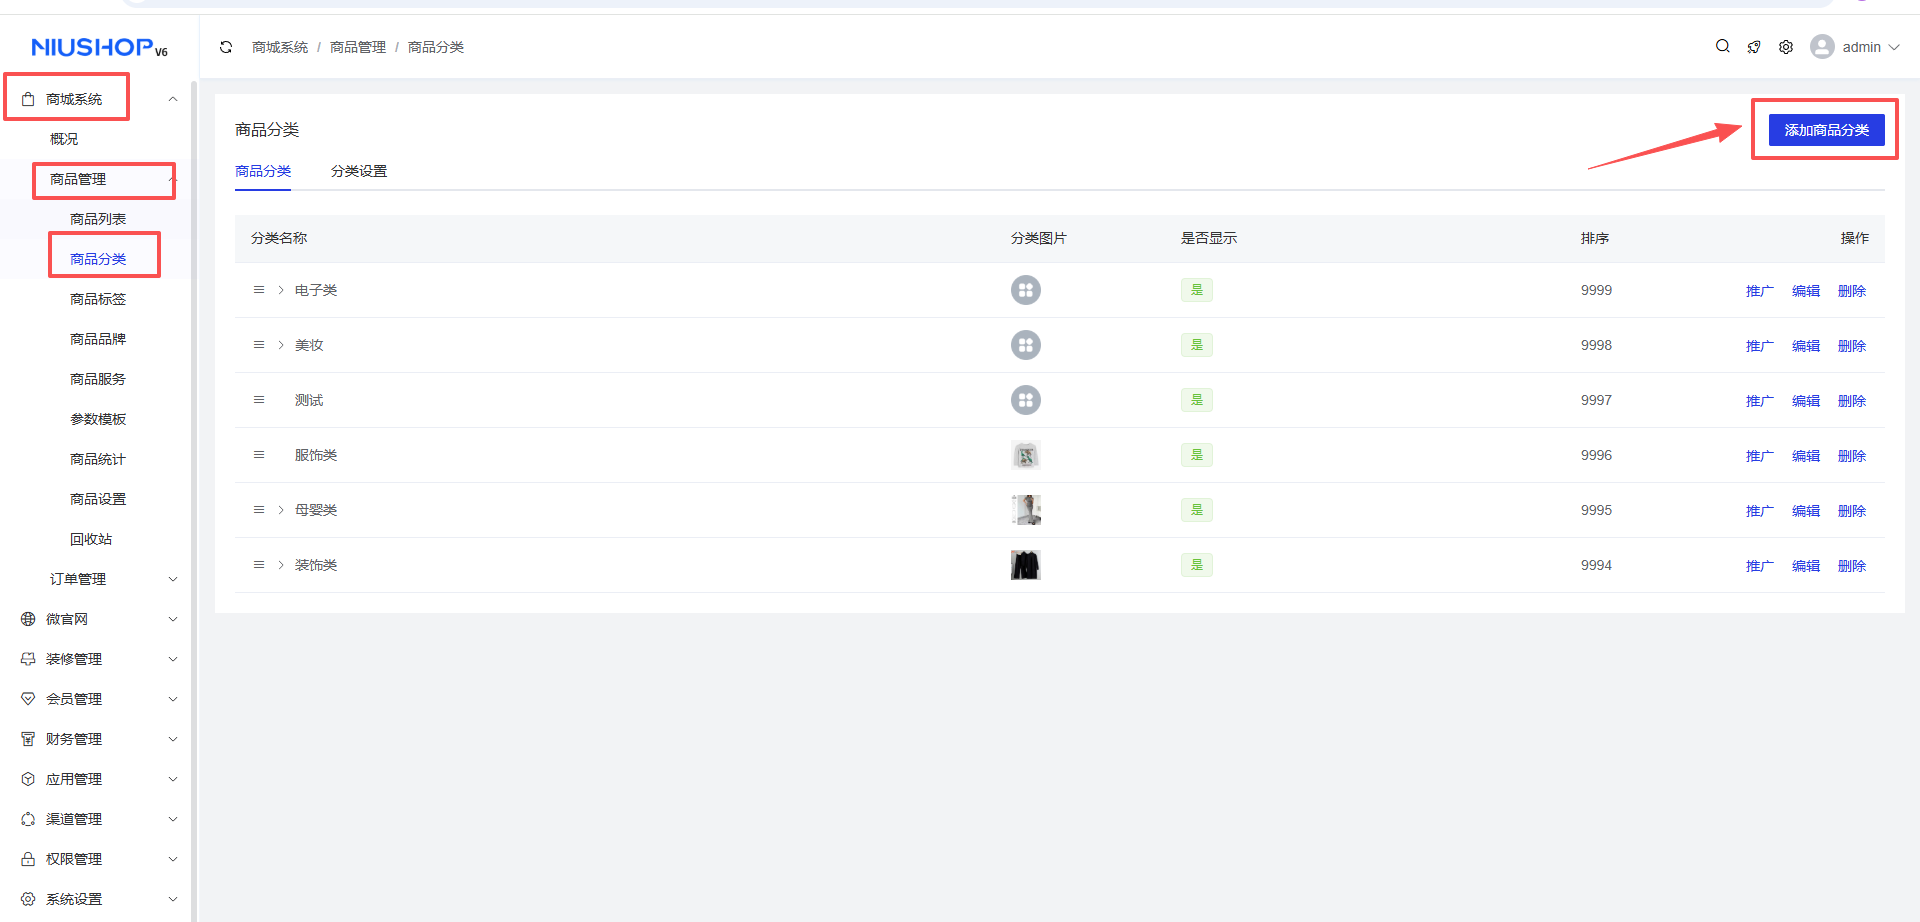
Task: Click the 商品管理 breadcrumb link
Action: click(x=358, y=47)
